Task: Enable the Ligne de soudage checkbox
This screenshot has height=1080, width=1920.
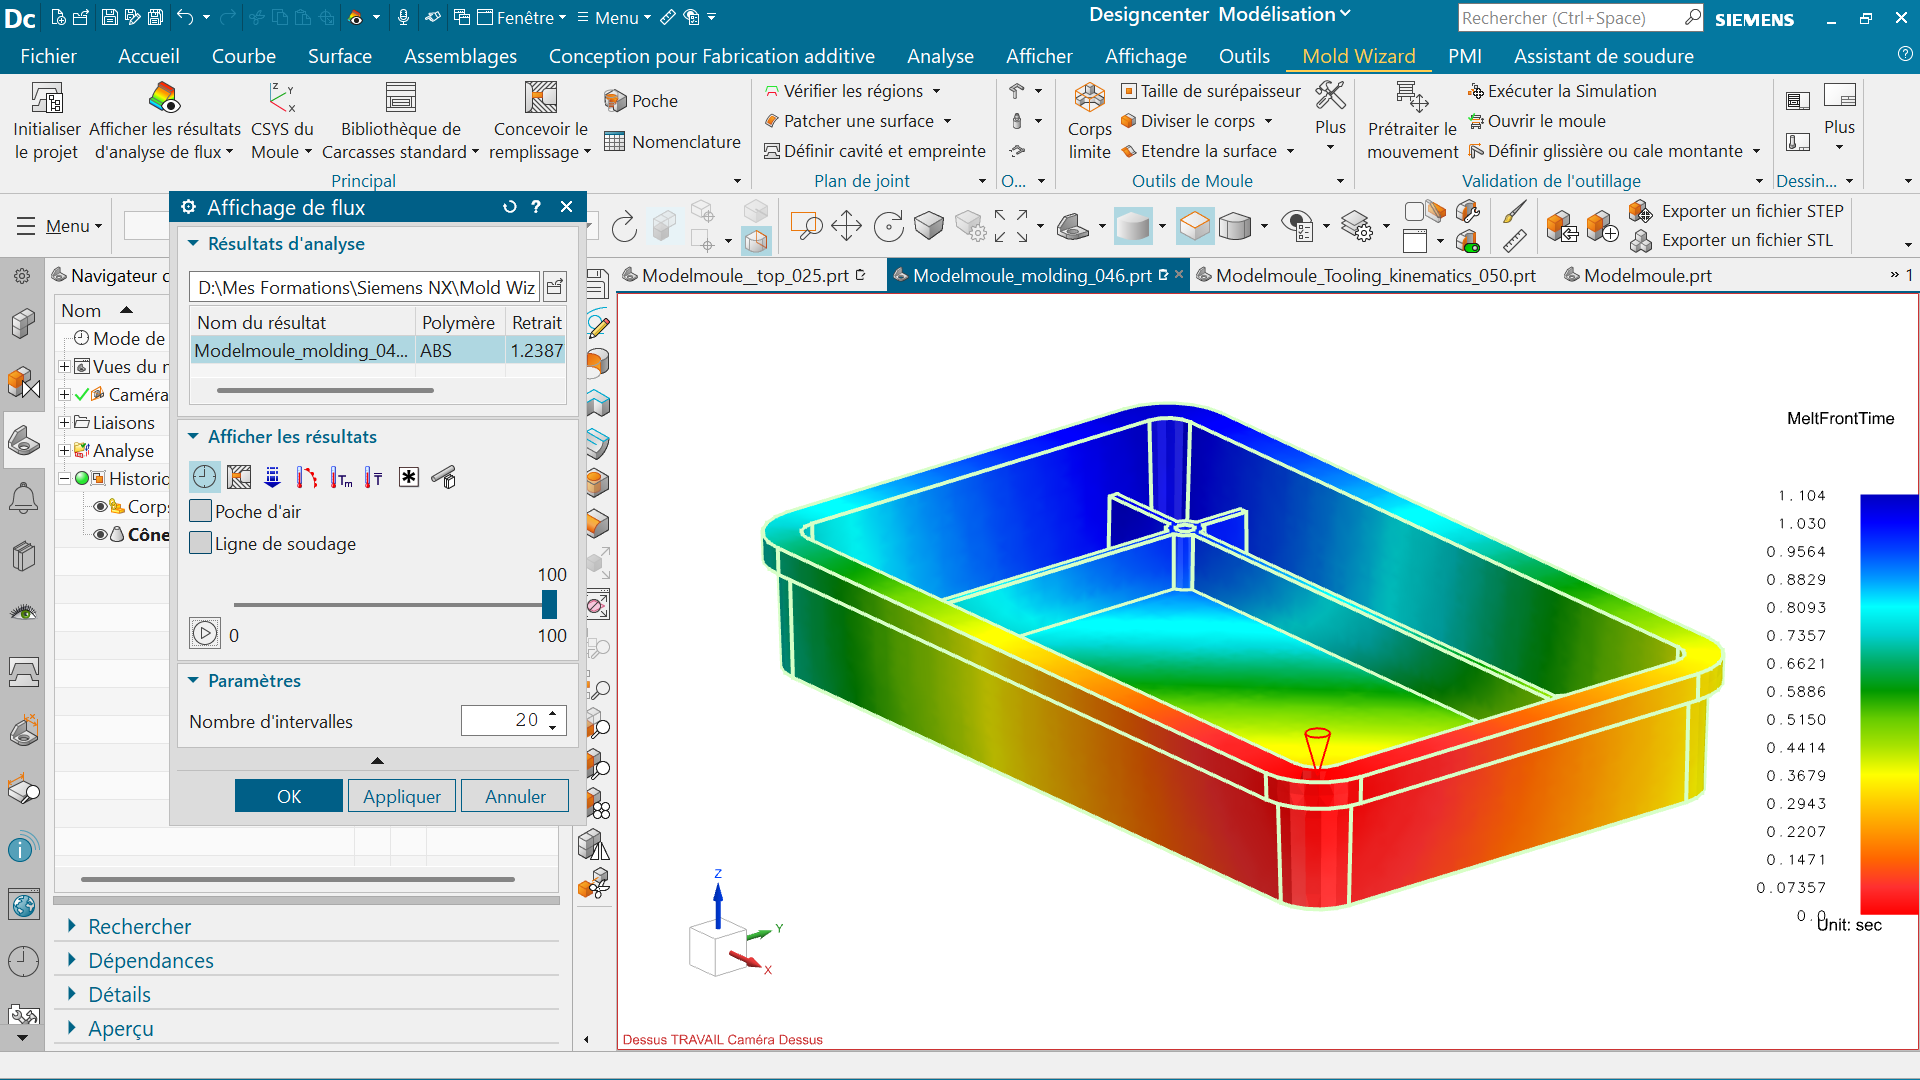Action: point(200,543)
